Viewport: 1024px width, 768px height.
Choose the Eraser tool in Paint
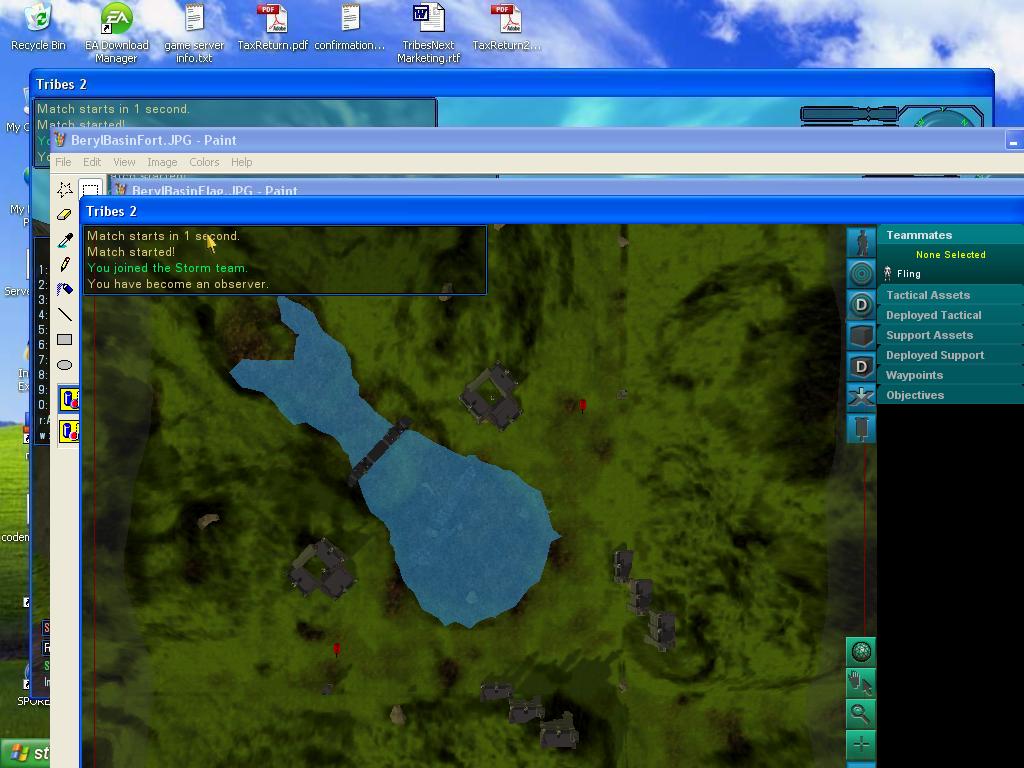(65, 214)
